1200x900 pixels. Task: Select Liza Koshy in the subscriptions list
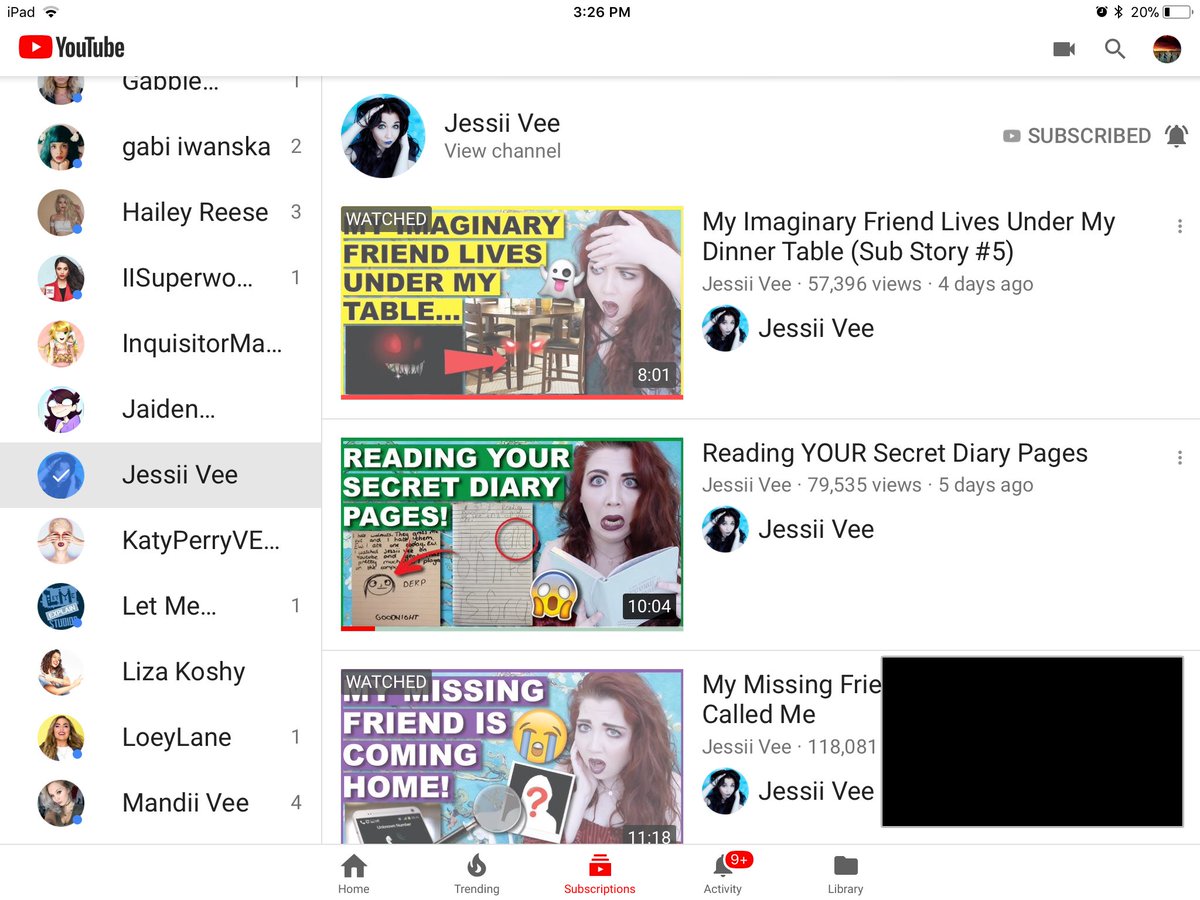coord(160,672)
